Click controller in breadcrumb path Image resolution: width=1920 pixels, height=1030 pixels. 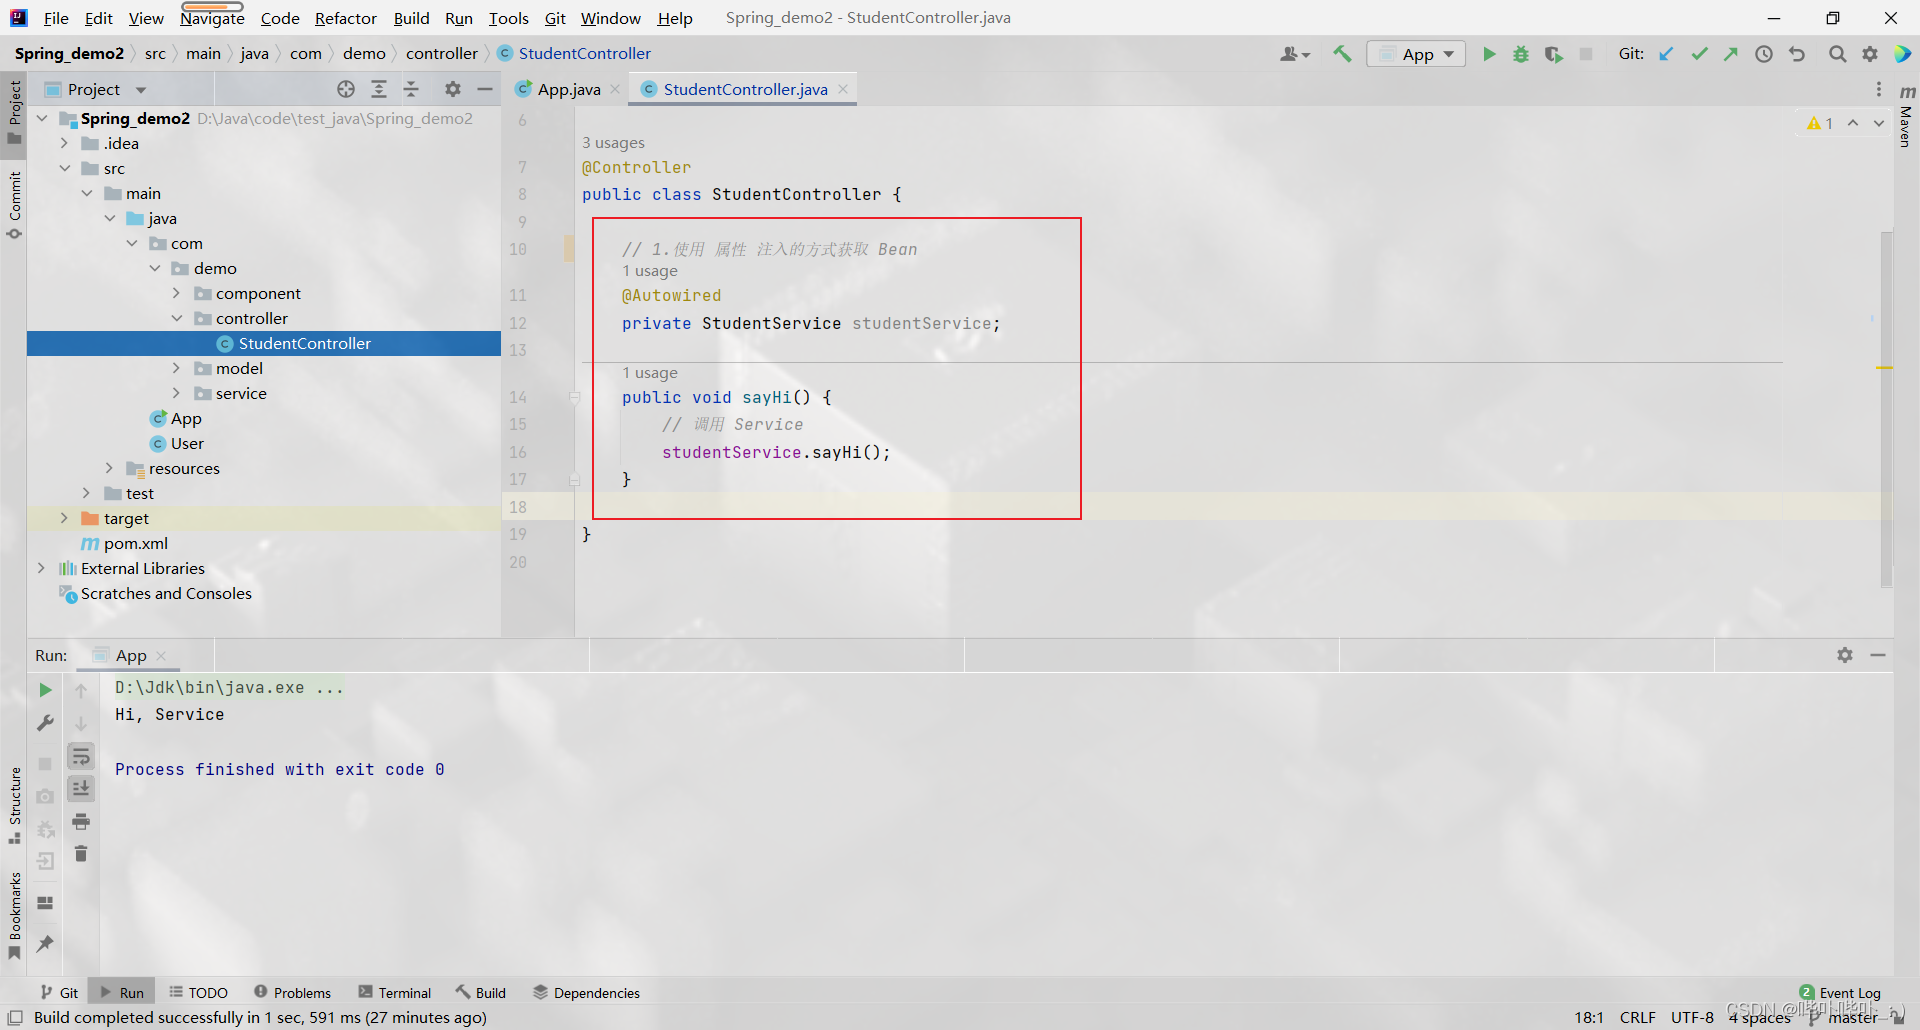pos(442,53)
